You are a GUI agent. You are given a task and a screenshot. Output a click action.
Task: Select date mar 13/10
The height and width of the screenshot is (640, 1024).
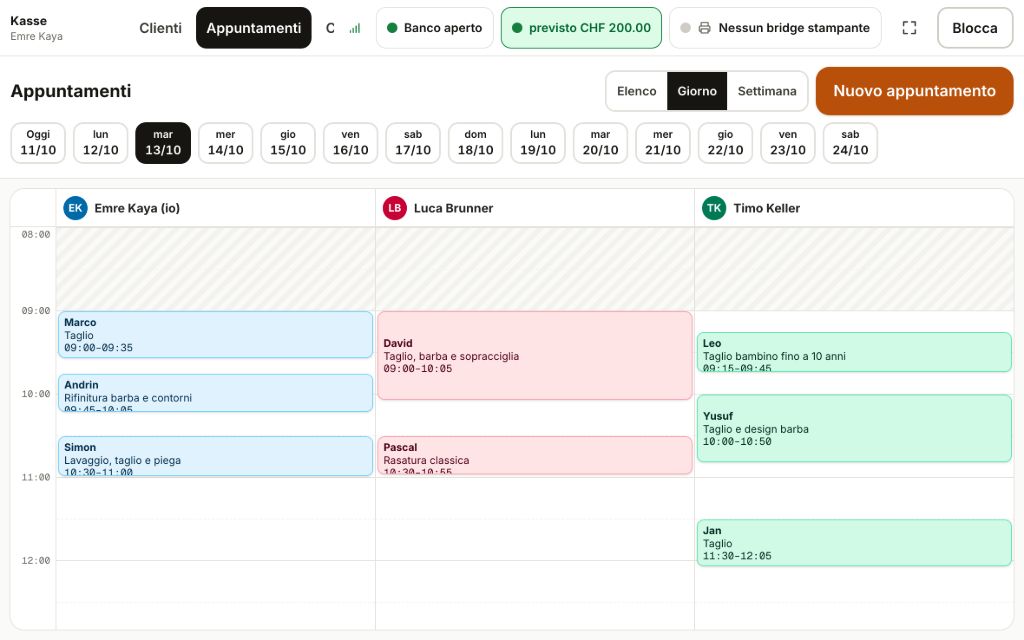tap(163, 142)
